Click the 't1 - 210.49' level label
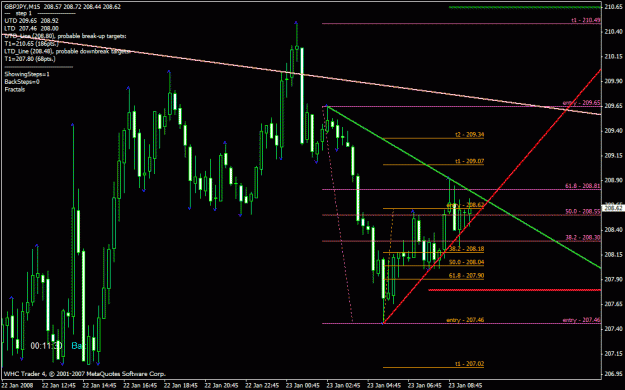 pyautogui.click(x=586, y=20)
